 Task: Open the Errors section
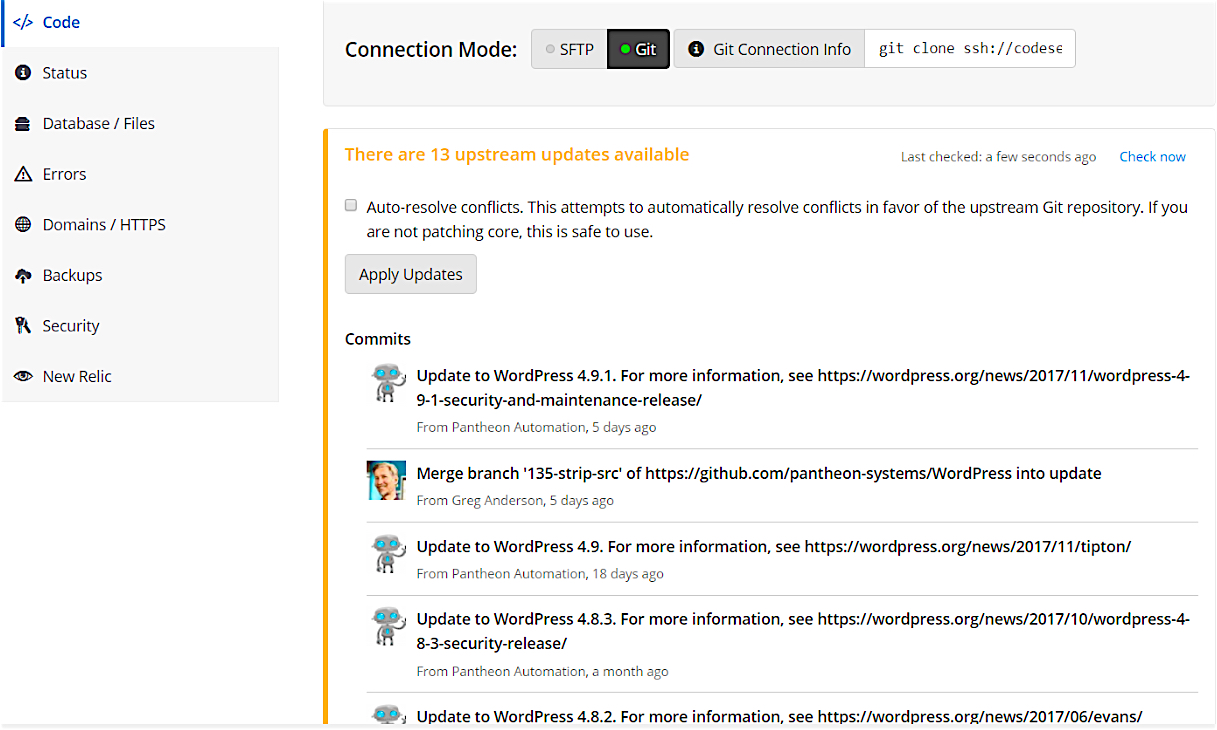coord(141,174)
